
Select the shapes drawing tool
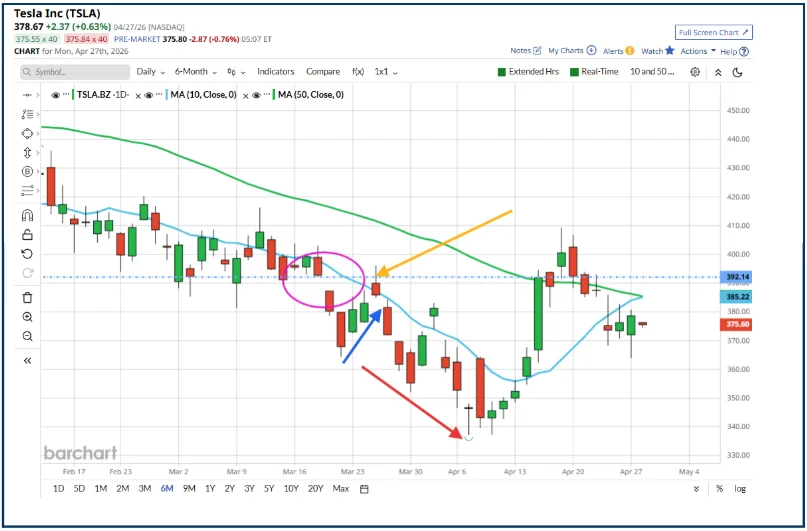[x=28, y=133]
